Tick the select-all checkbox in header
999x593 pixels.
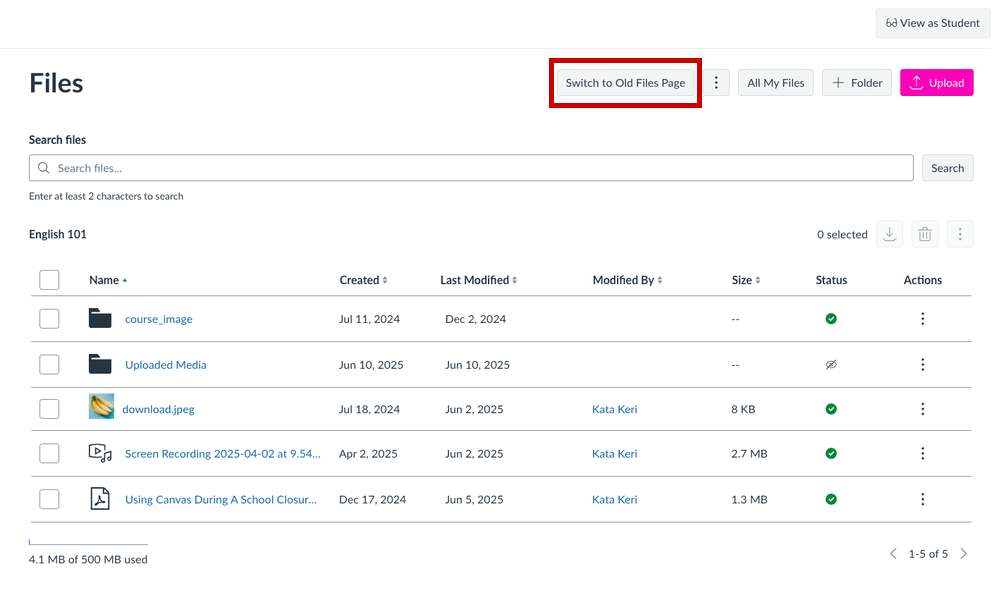coord(49,280)
